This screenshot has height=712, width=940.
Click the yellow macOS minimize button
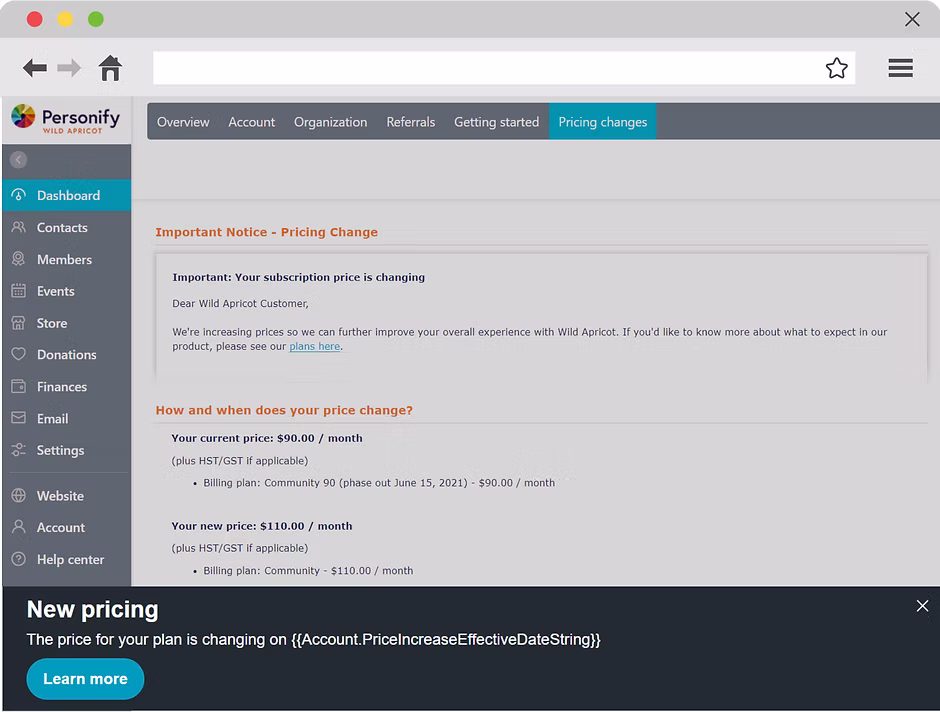pyautogui.click(x=65, y=19)
